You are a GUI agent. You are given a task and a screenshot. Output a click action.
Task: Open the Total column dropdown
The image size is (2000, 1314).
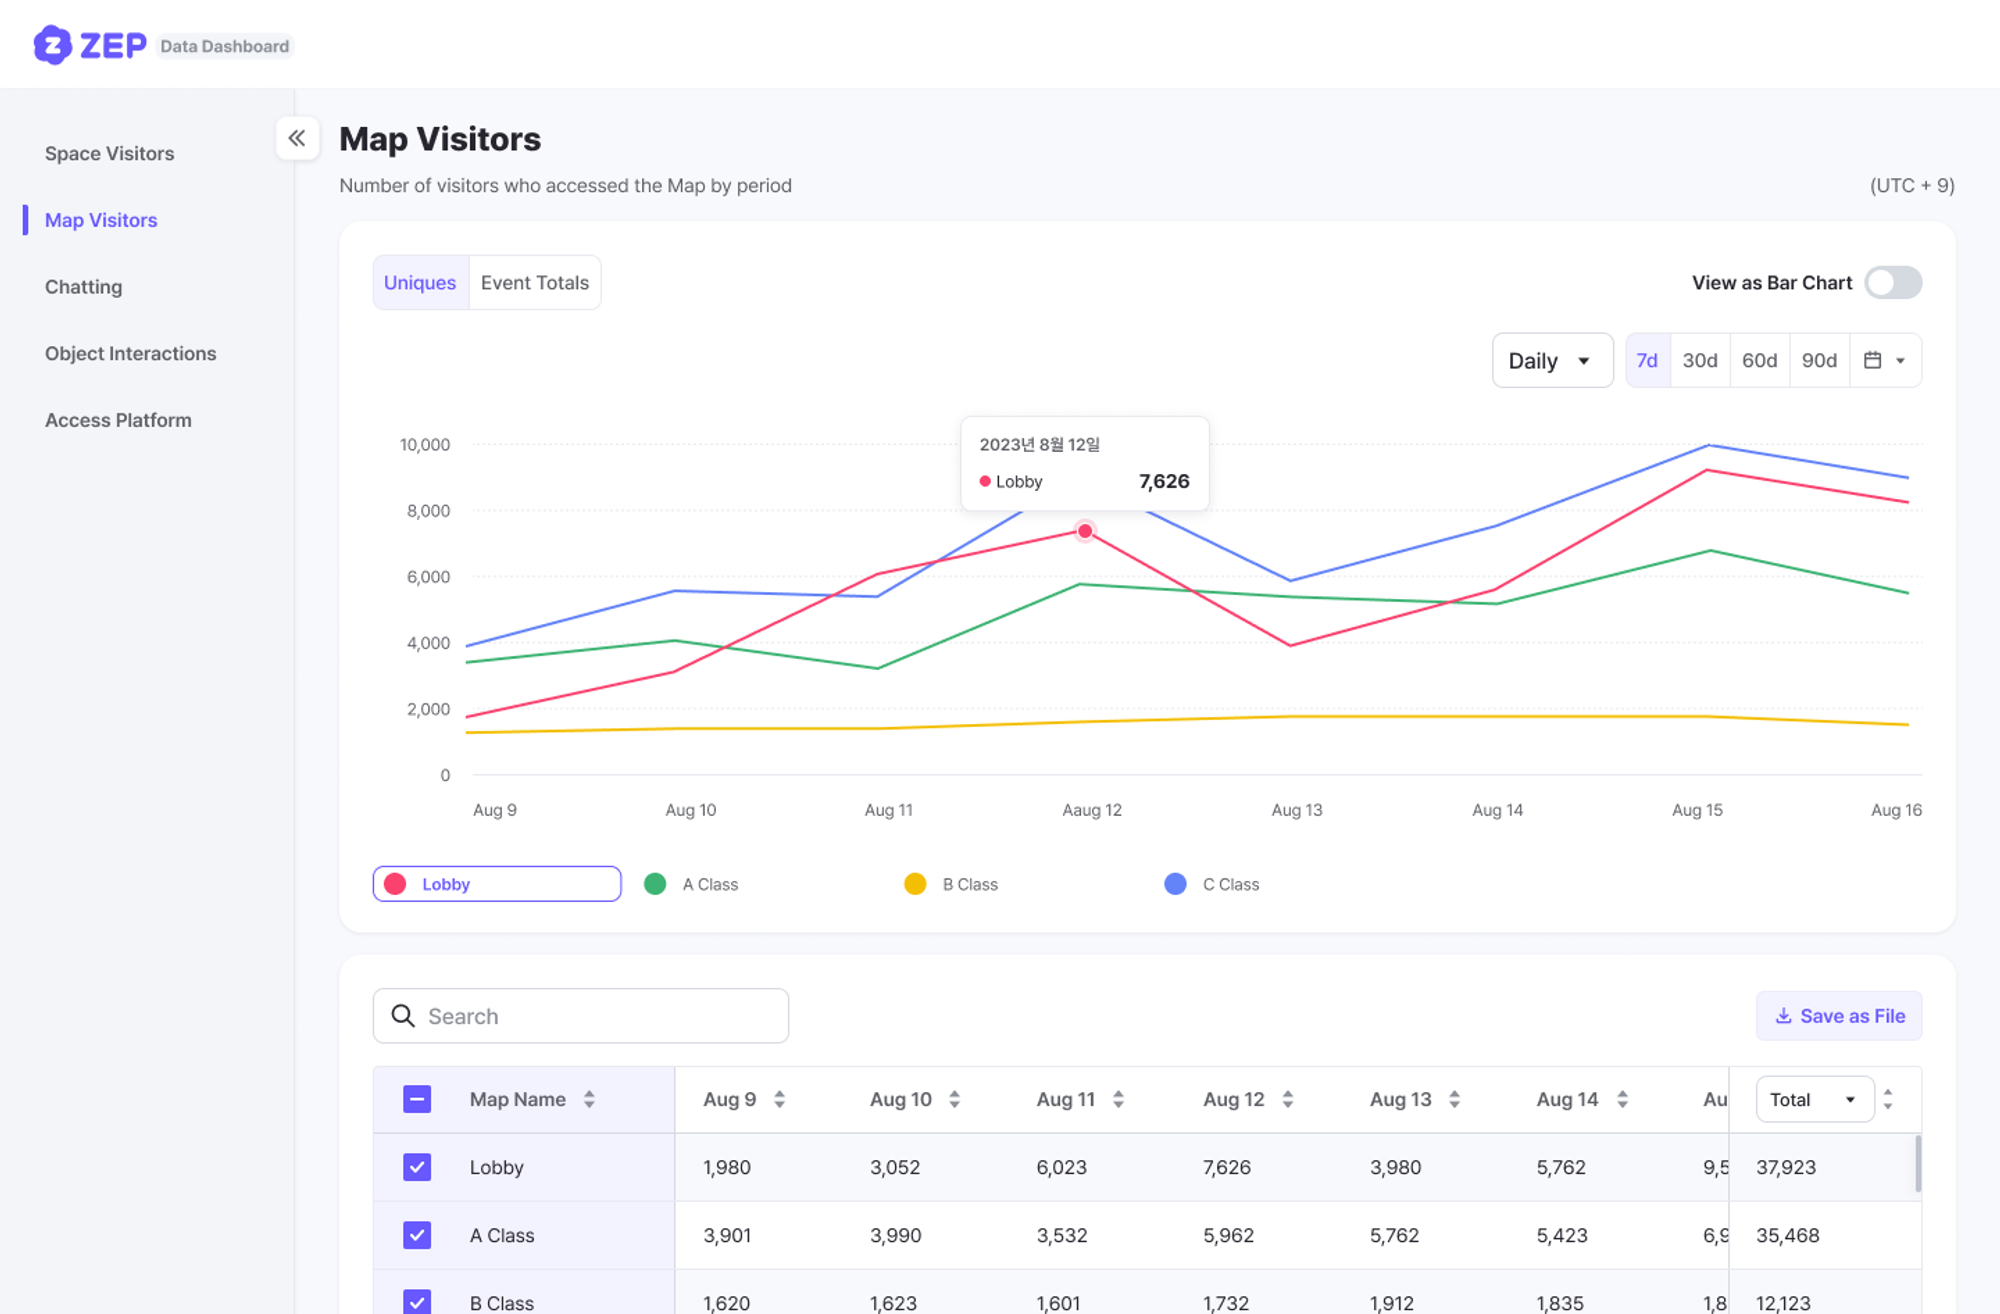1813,1099
